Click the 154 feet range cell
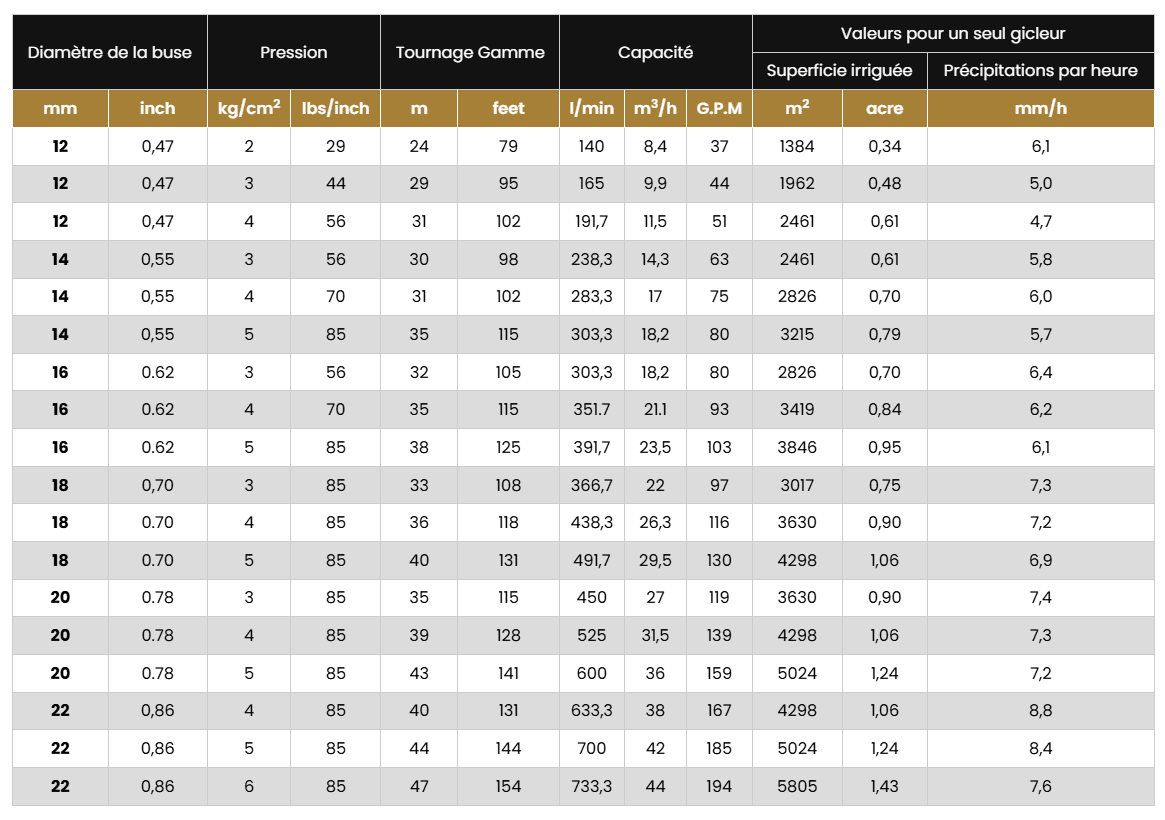 (508, 786)
